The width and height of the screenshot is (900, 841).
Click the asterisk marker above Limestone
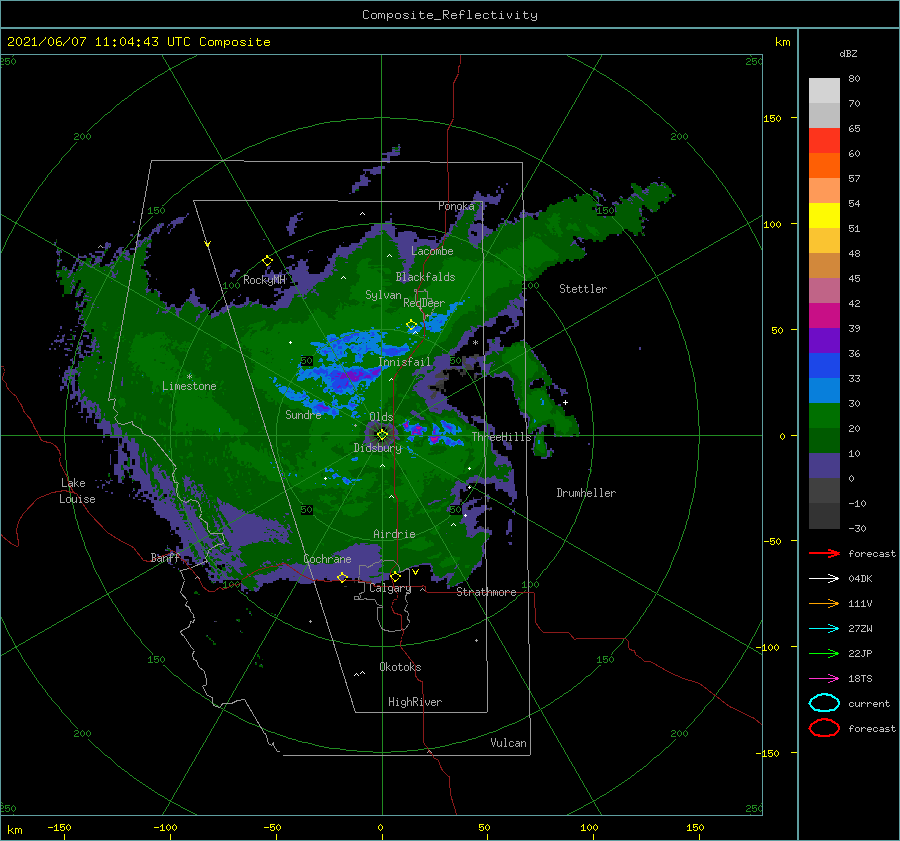189,377
